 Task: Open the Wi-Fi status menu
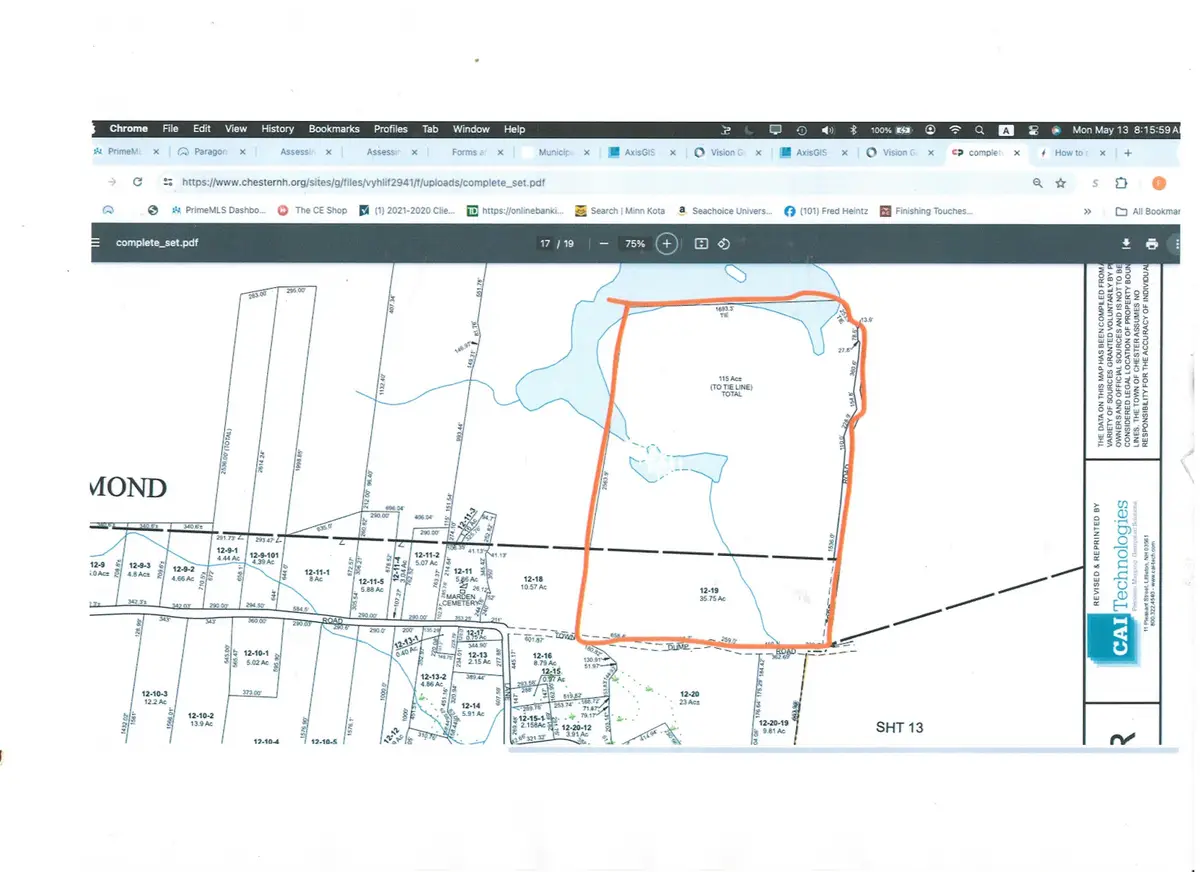pyautogui.click(x=955, y=129)
